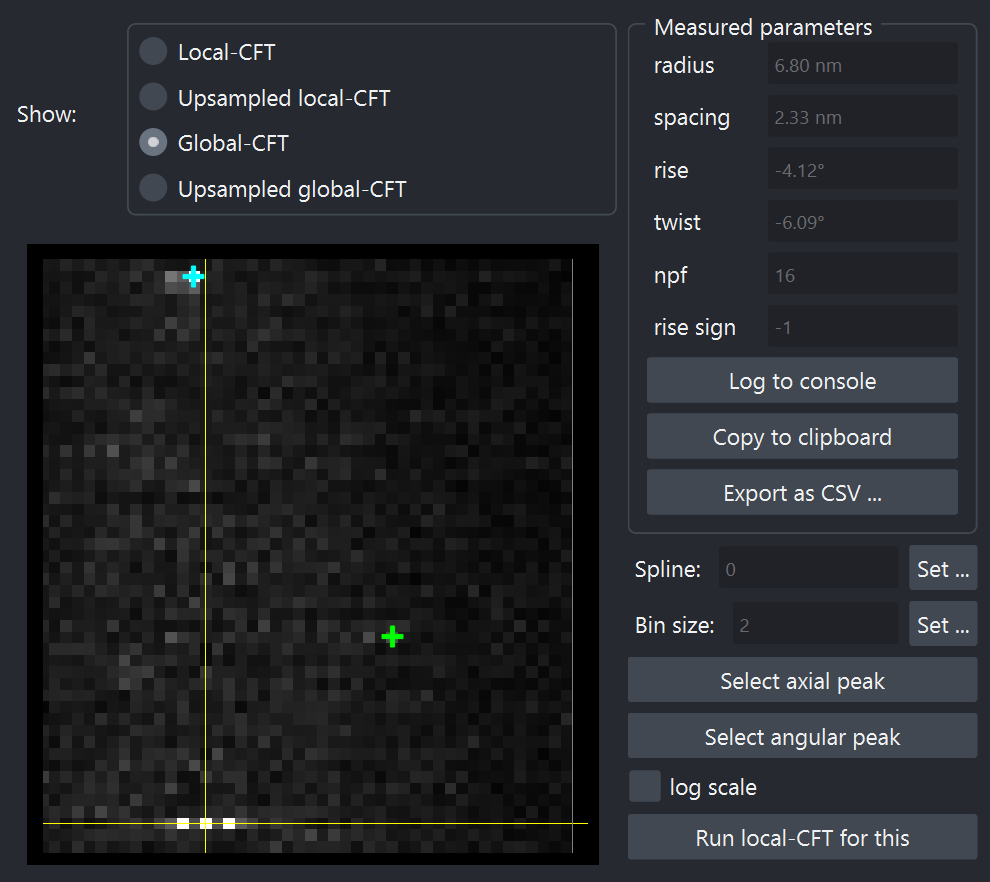This screenshot has height=882, width=990.
Task: Click the npf value field
Action: tap(862, 274)
